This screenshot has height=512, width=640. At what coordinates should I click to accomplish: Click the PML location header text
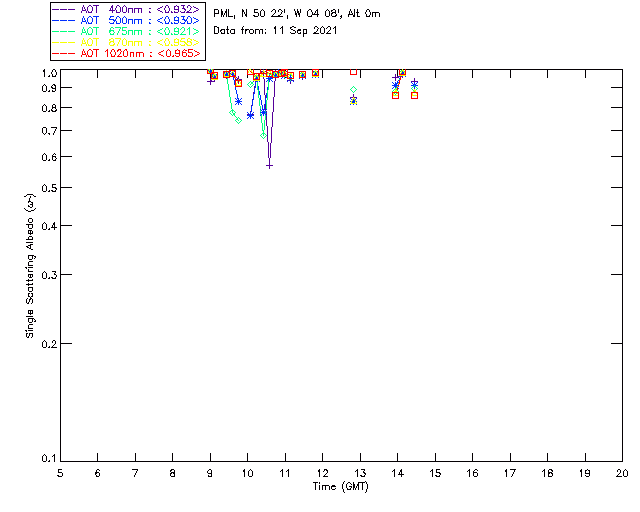point(297,14)
